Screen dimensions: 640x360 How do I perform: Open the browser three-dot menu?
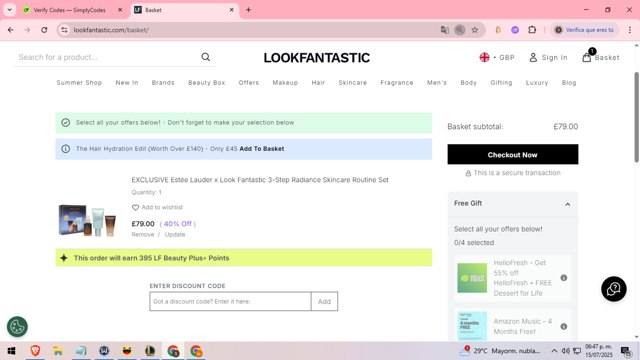pos(630,30)
